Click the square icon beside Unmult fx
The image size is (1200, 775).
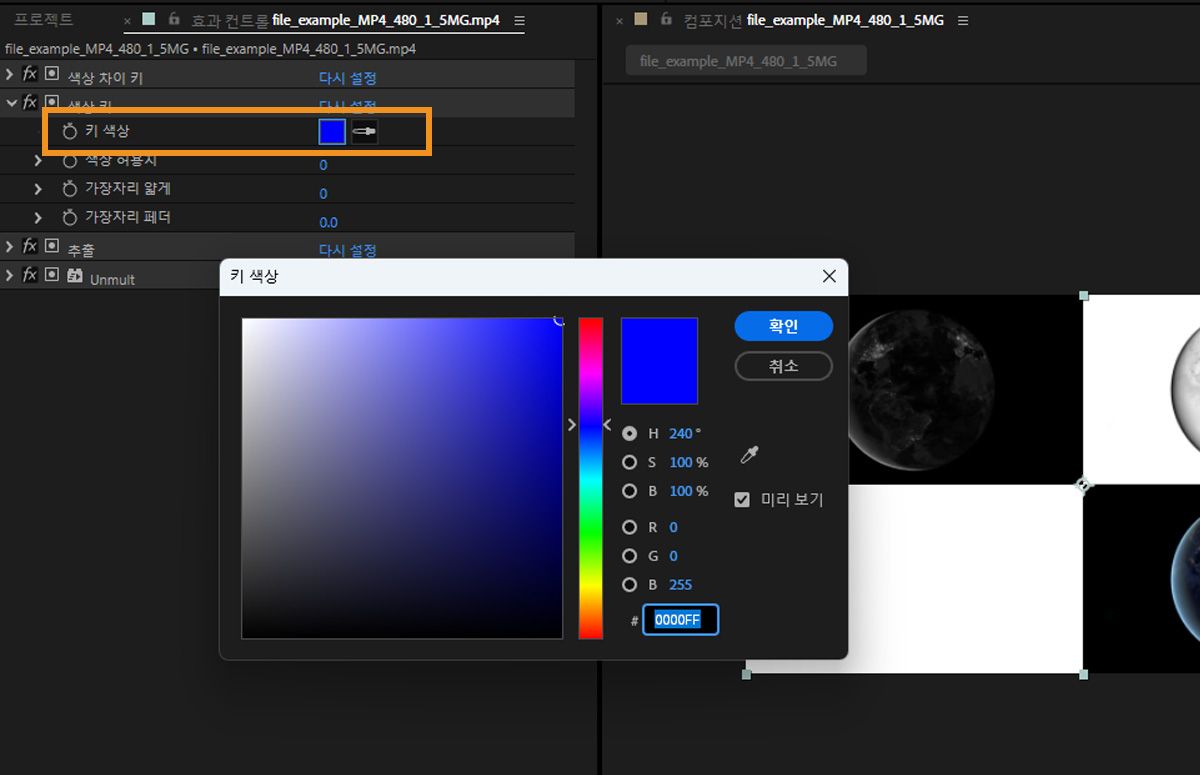[52, 274]
